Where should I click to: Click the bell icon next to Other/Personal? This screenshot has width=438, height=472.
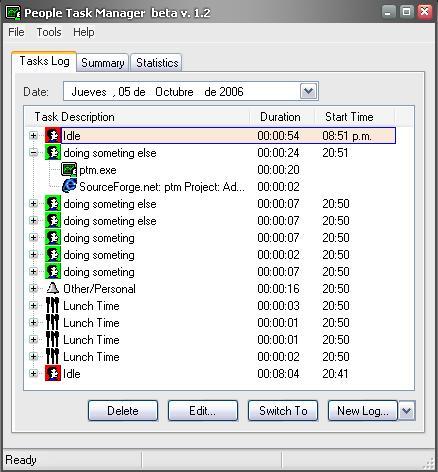click(53, 288)
